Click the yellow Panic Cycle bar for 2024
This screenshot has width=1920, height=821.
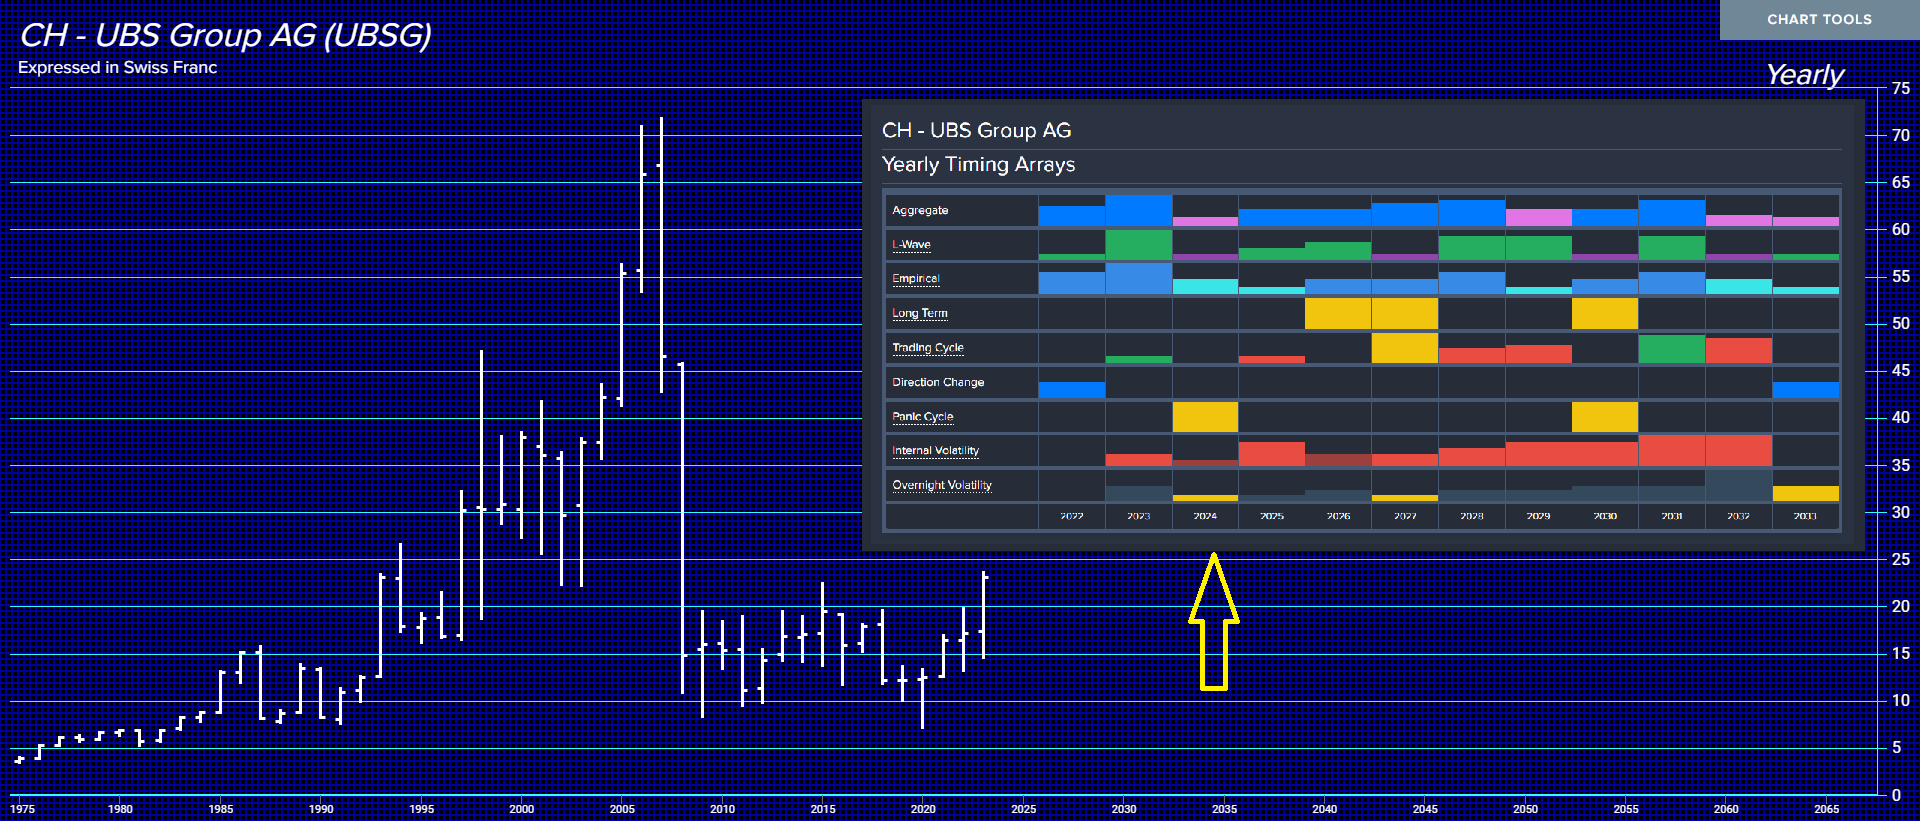[1205, 416]
